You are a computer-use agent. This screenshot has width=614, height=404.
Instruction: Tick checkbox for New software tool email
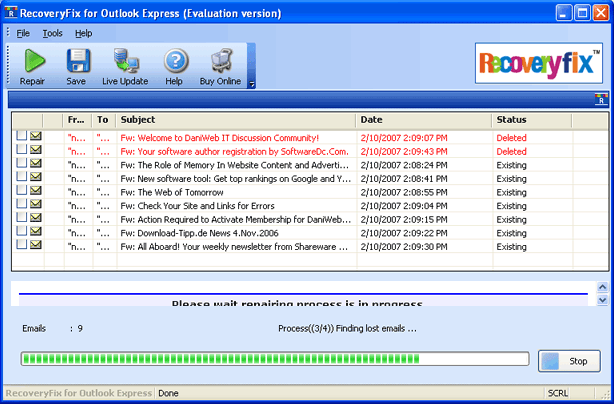click(x=22, y=176)
